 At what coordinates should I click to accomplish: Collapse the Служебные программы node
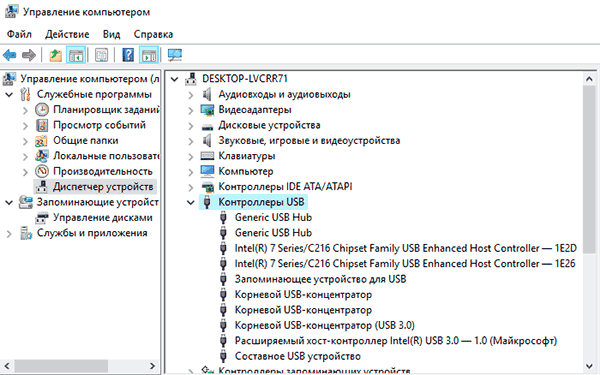pos(9,95)
